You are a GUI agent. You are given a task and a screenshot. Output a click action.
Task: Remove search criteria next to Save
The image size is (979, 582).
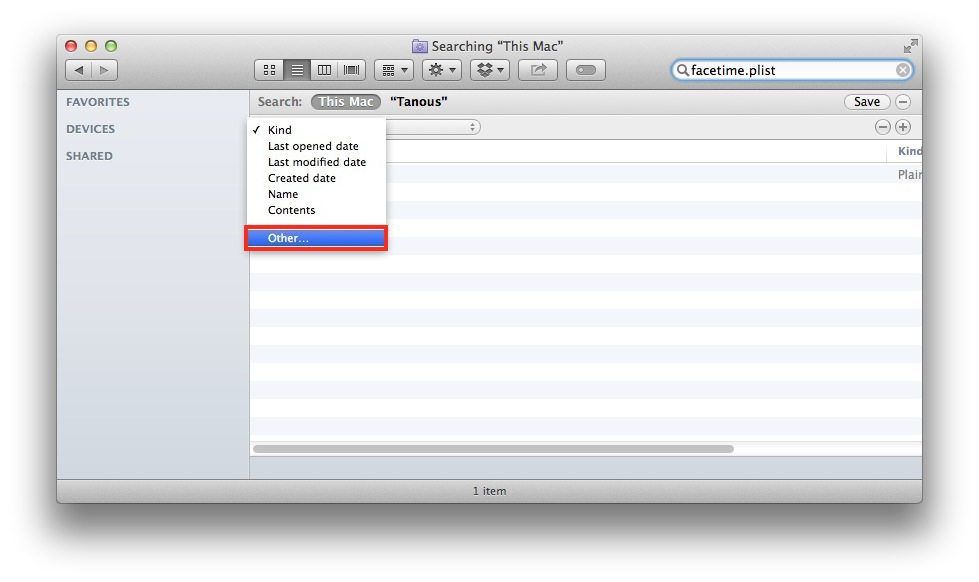point(903,102)
